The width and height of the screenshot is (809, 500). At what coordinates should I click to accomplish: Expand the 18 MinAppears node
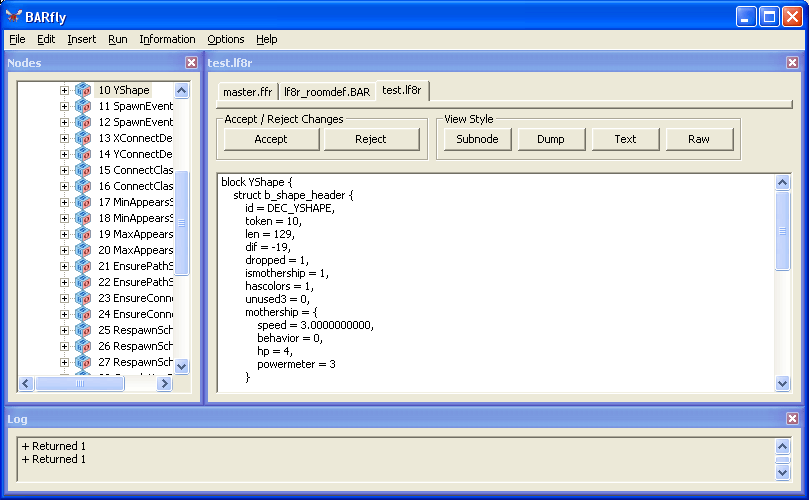click(x=64, y=218)
